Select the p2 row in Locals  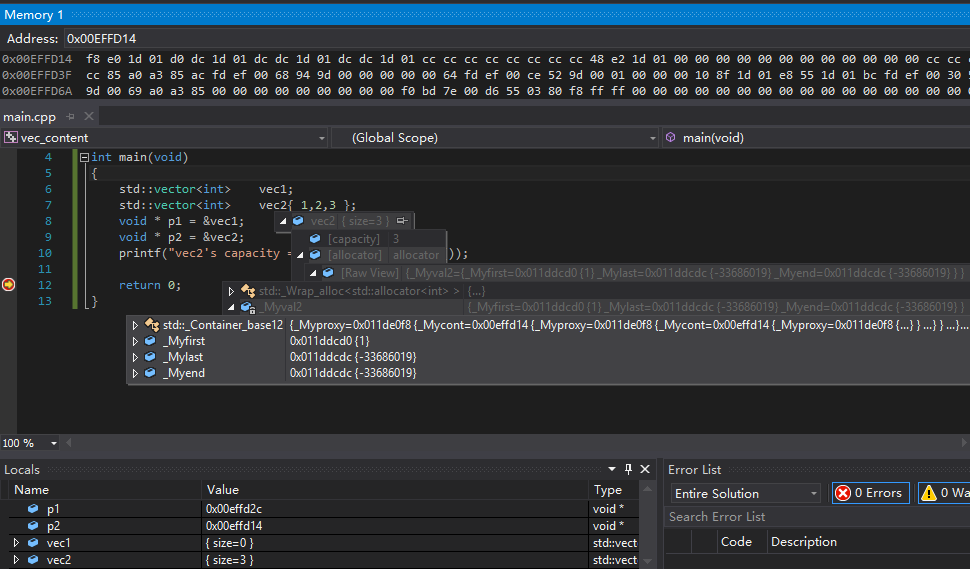point(322,526)
